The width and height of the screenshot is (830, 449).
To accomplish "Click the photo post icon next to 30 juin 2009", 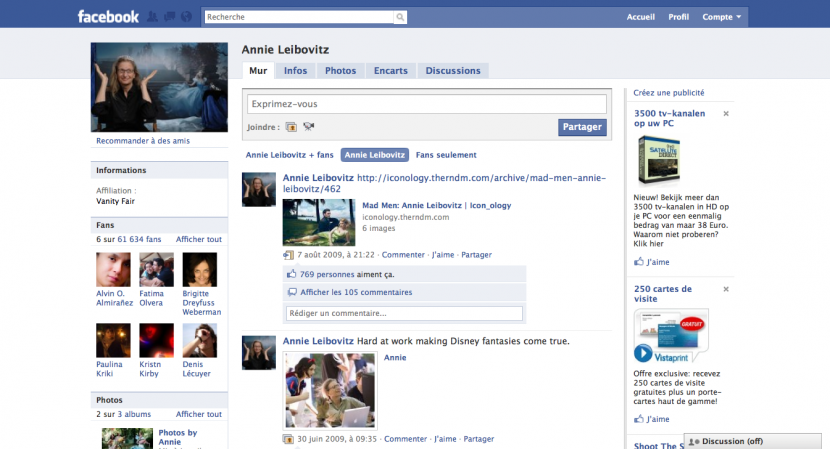I will pos(288,439).
